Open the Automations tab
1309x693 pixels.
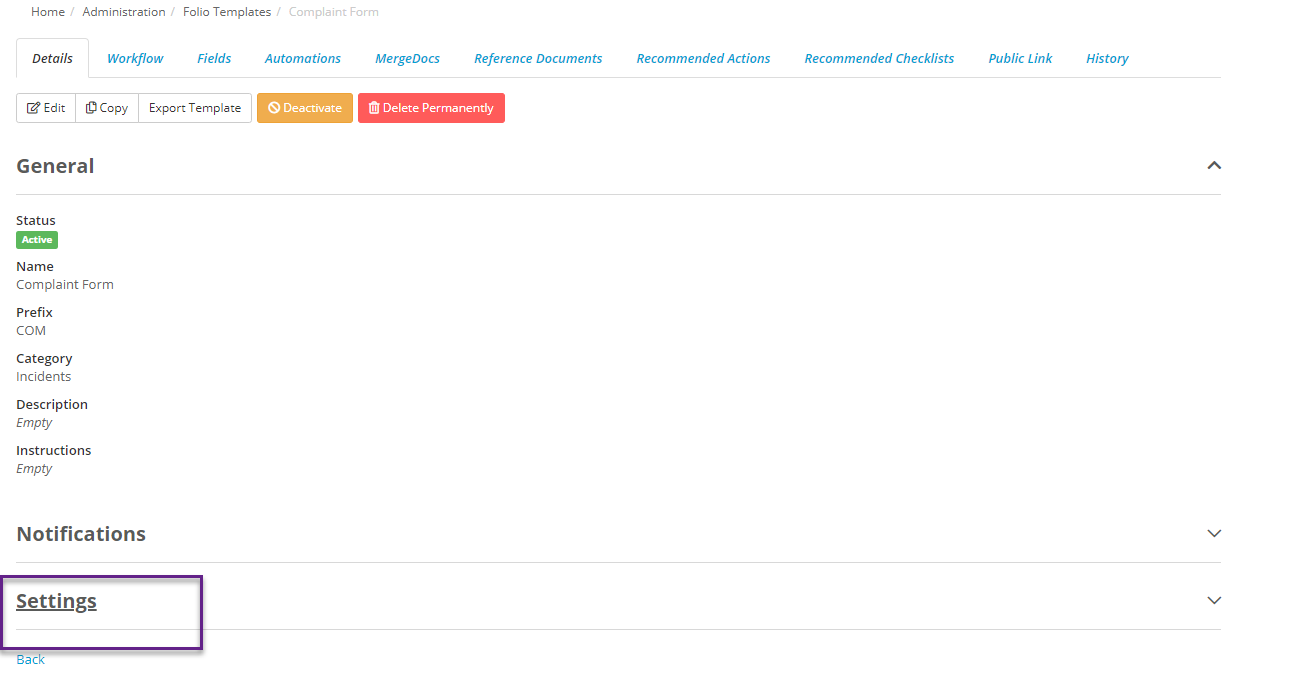pyautogui.click(x=303, y=58)
